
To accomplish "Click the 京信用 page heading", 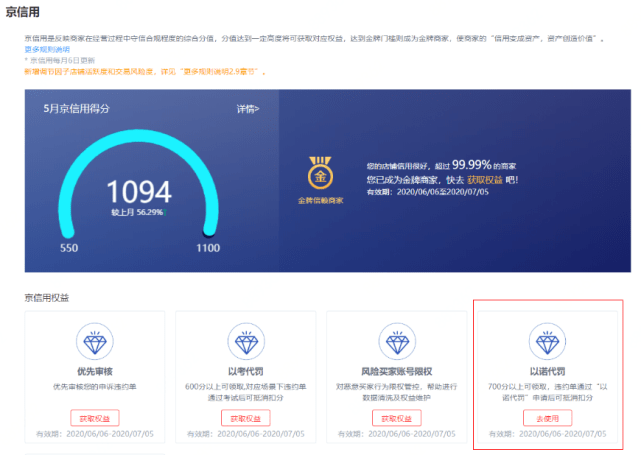I will [22, 12].
